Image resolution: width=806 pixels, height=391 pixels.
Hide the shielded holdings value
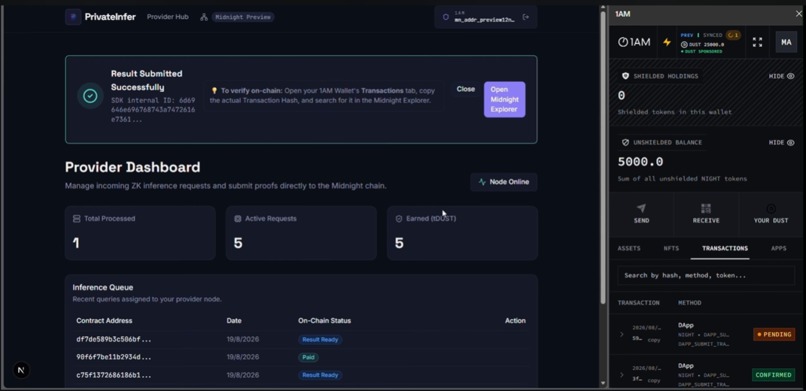[x=781, y=76]
